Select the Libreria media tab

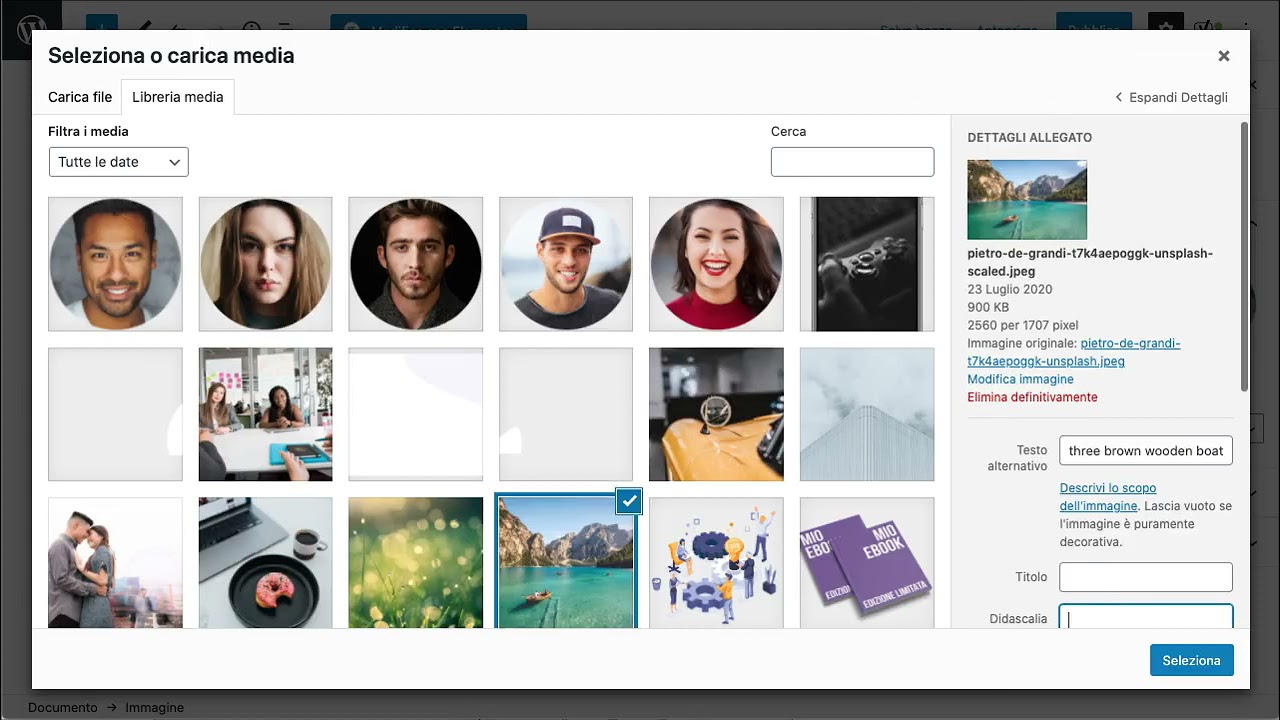click(x=178, y=97)
